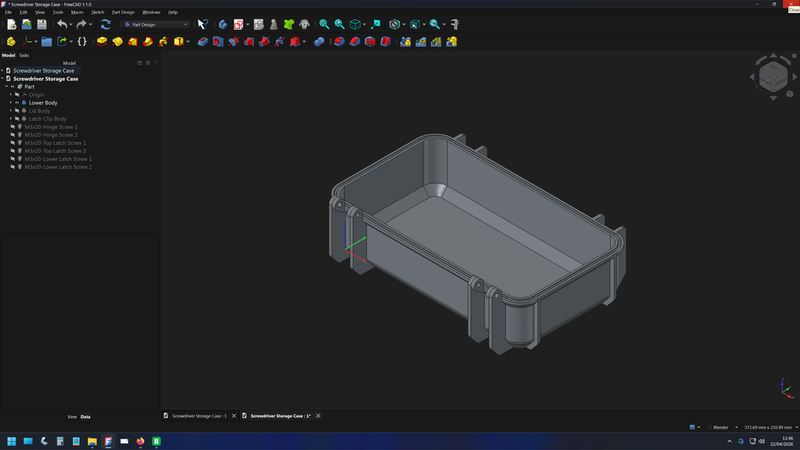Click the Pad extrude tool icon
The image size is (800, 450).
click(x=102, y=42)
